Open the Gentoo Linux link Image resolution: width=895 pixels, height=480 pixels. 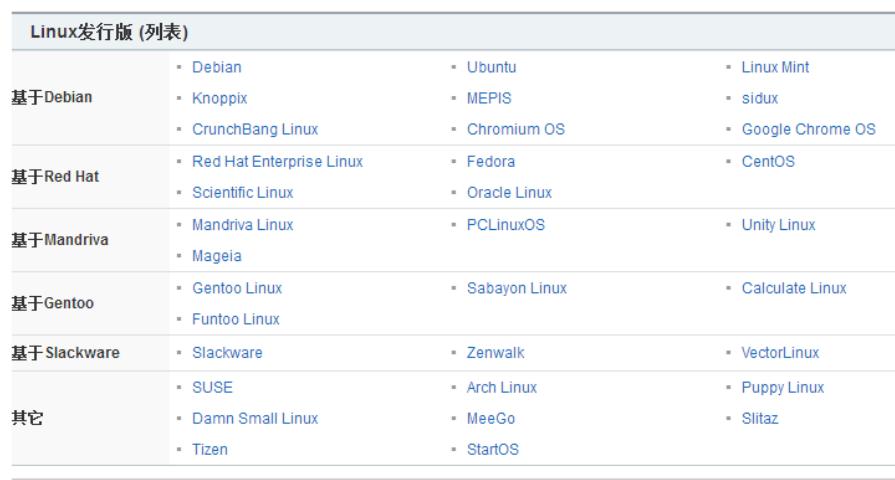[237, 288]
